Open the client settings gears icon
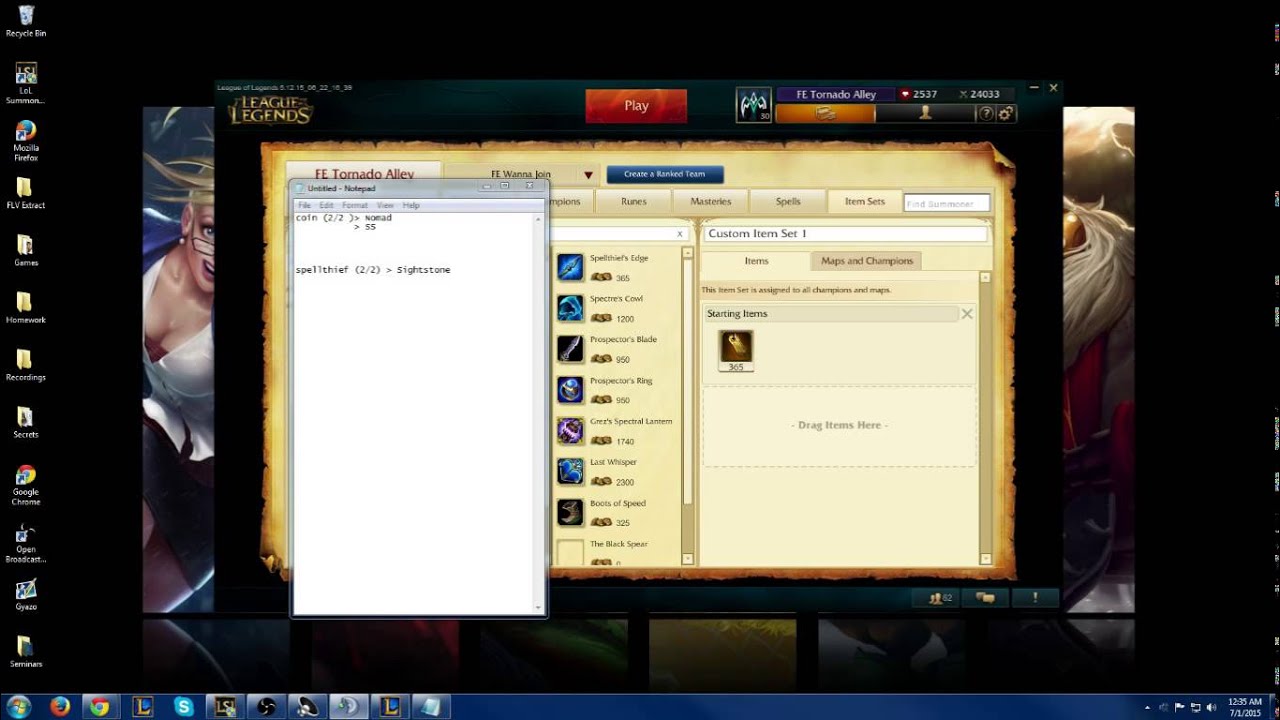Screen dimensions: 1280x720 click(1006, 114)
